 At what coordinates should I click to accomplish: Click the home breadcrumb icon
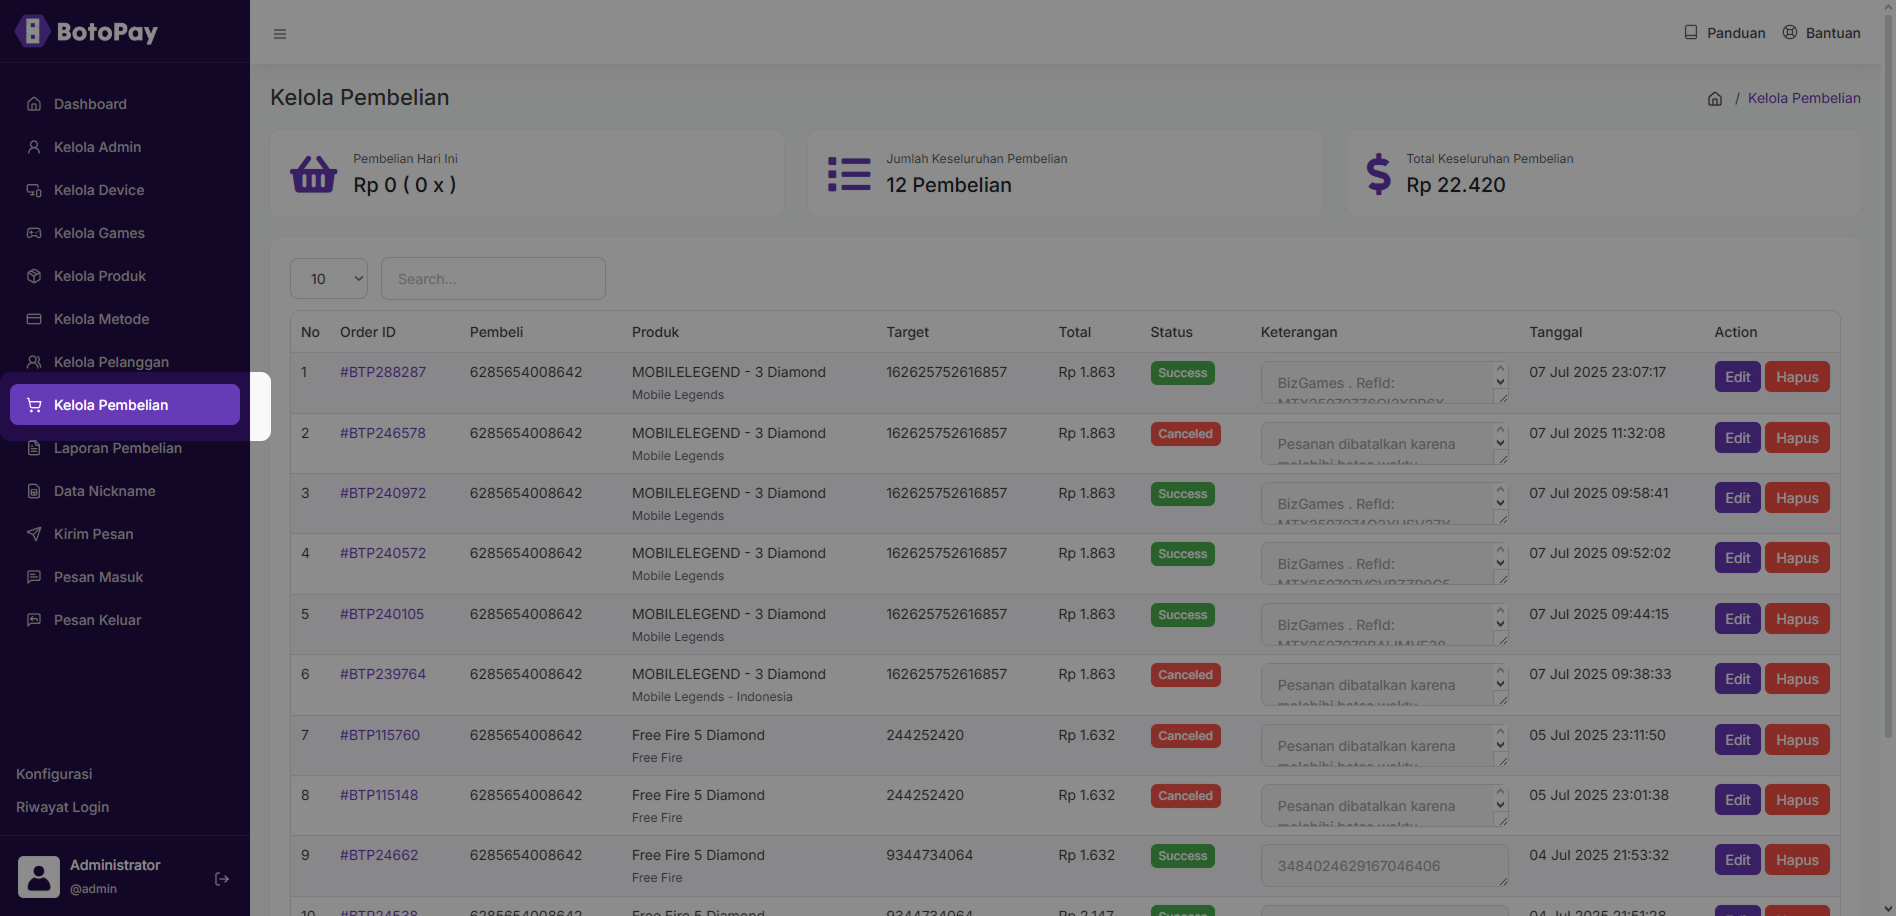[1715, 99]
